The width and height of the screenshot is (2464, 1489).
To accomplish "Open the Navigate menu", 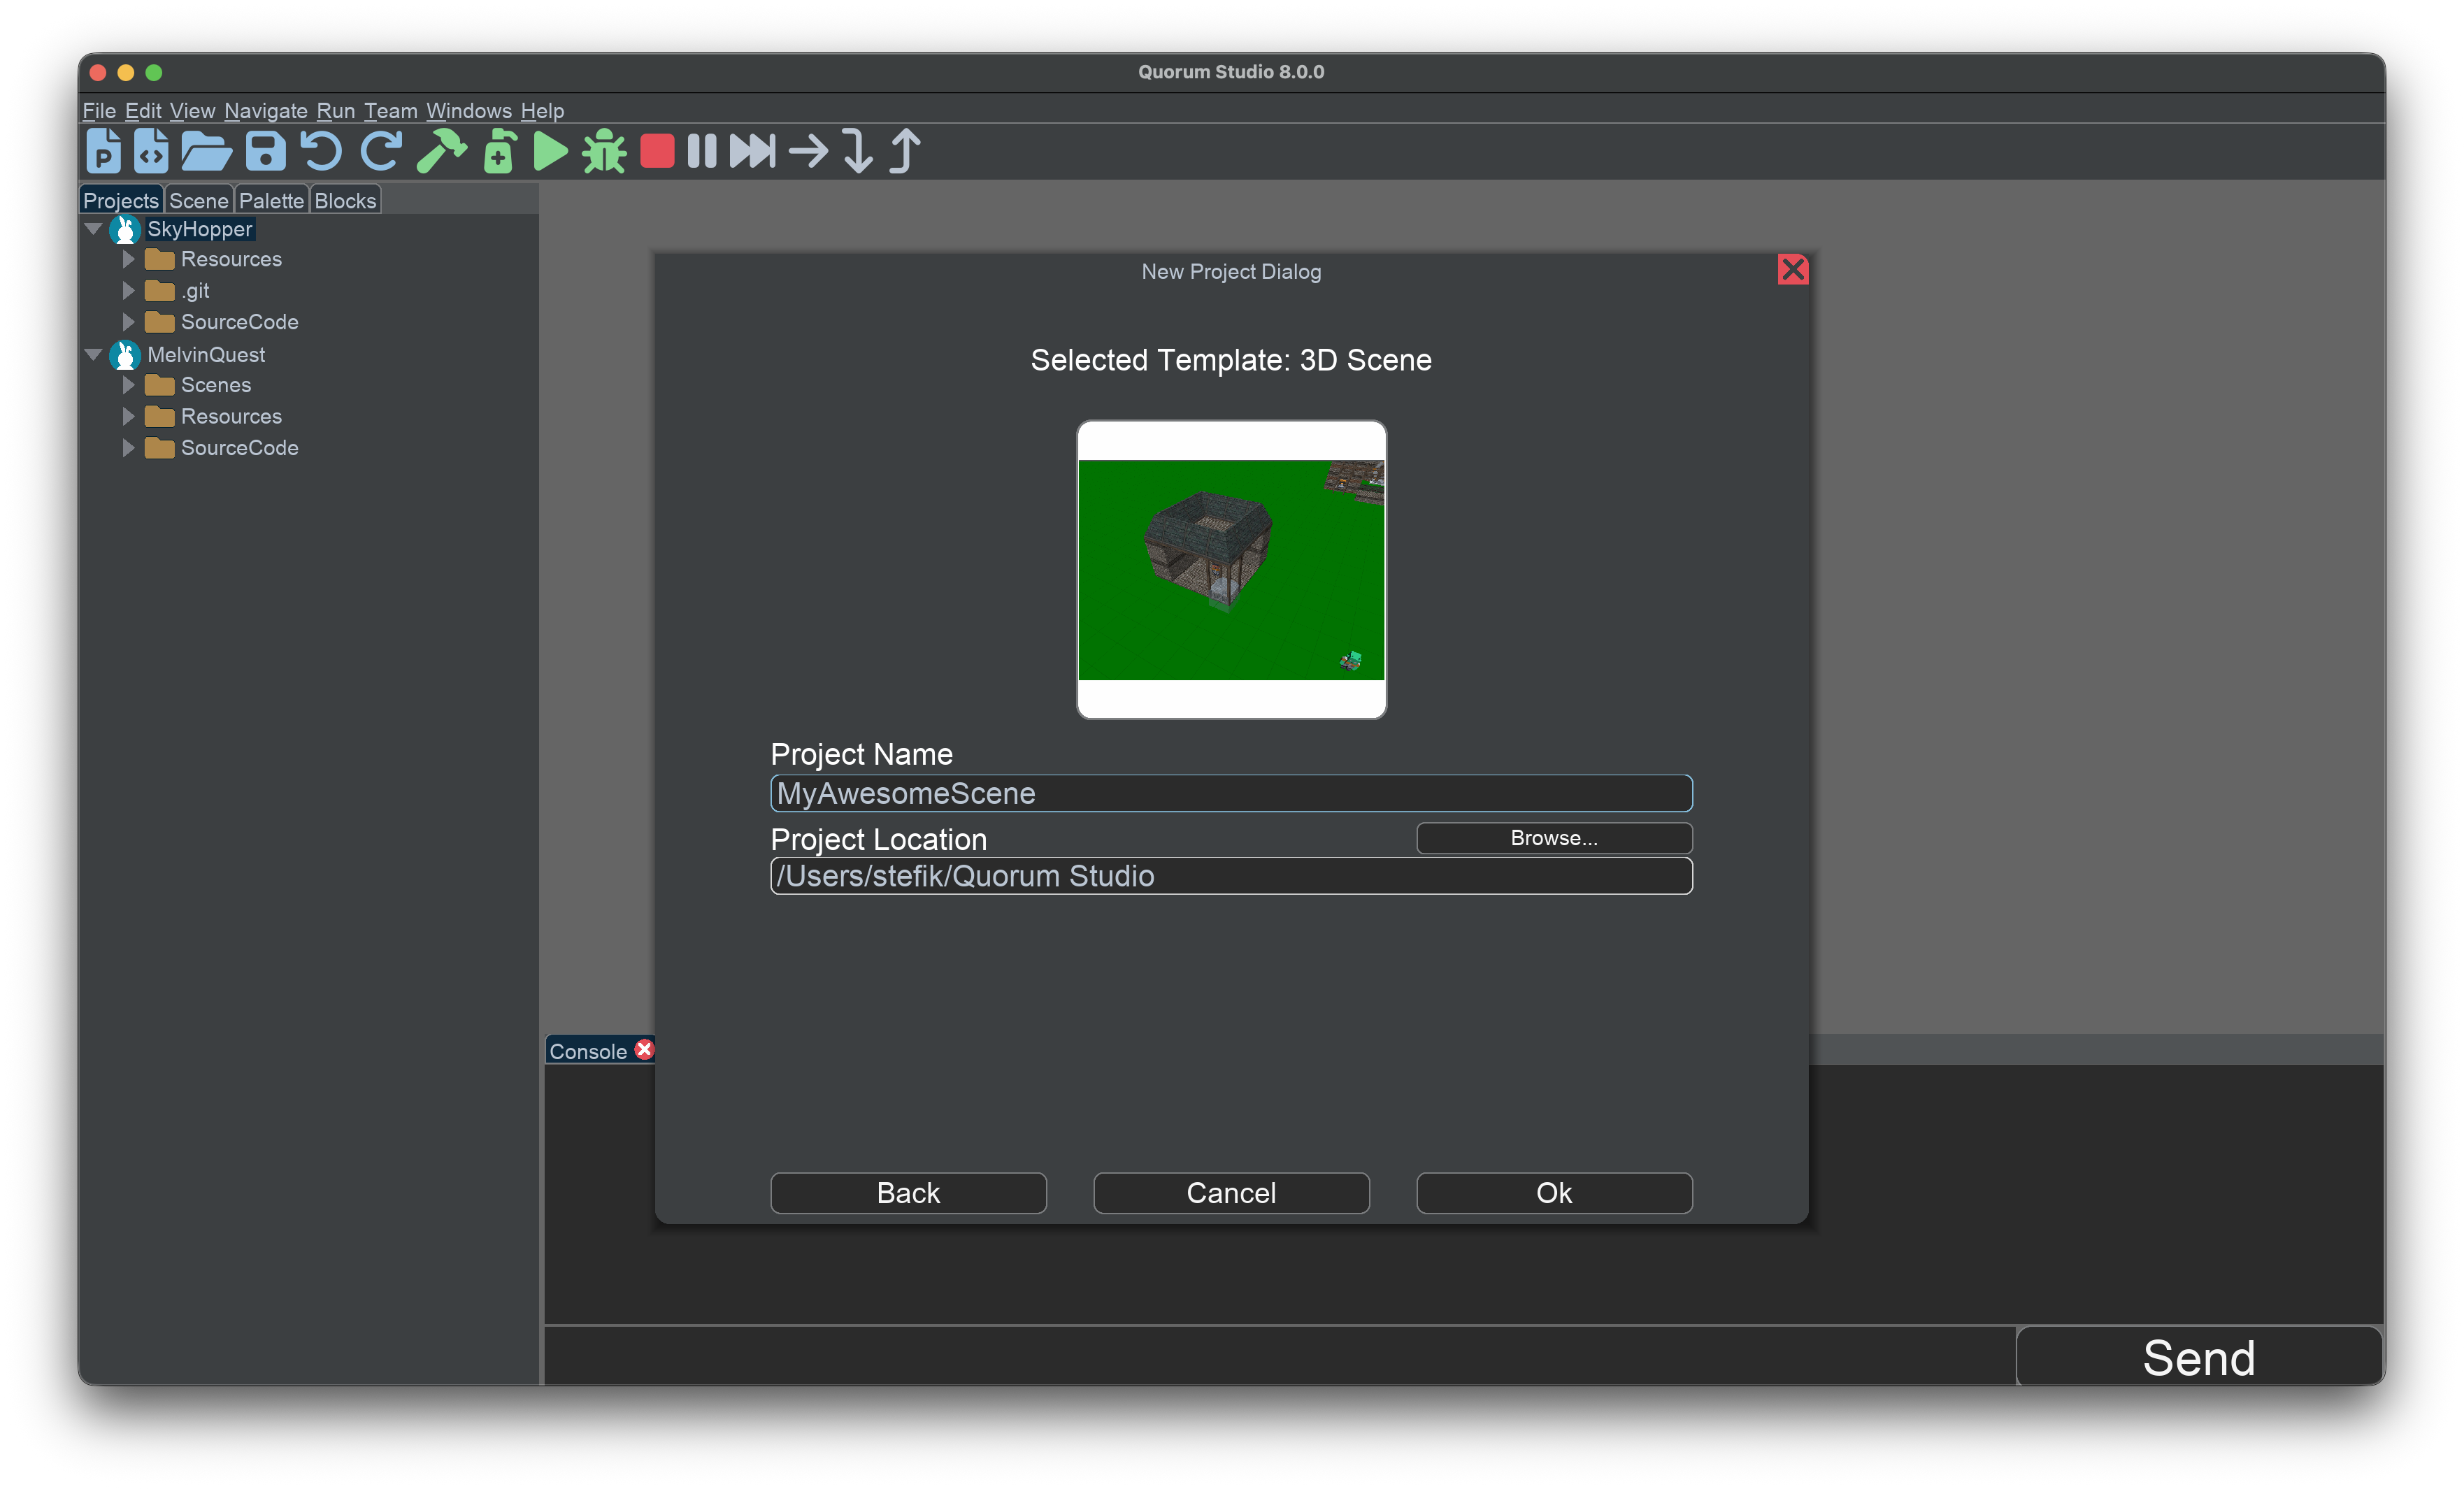I will point(266,110).
